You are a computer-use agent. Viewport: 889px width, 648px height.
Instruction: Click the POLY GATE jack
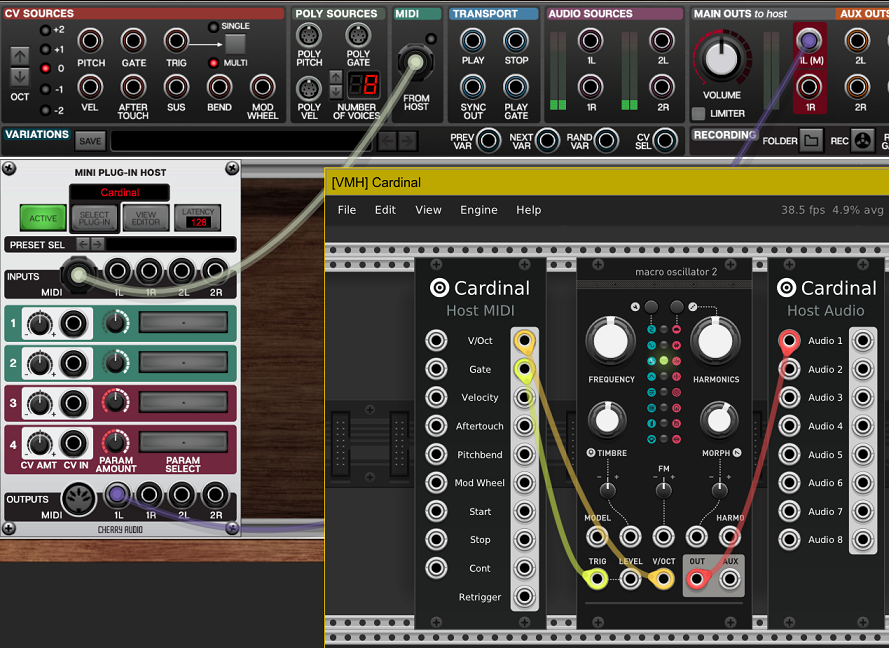coord(358,36)
